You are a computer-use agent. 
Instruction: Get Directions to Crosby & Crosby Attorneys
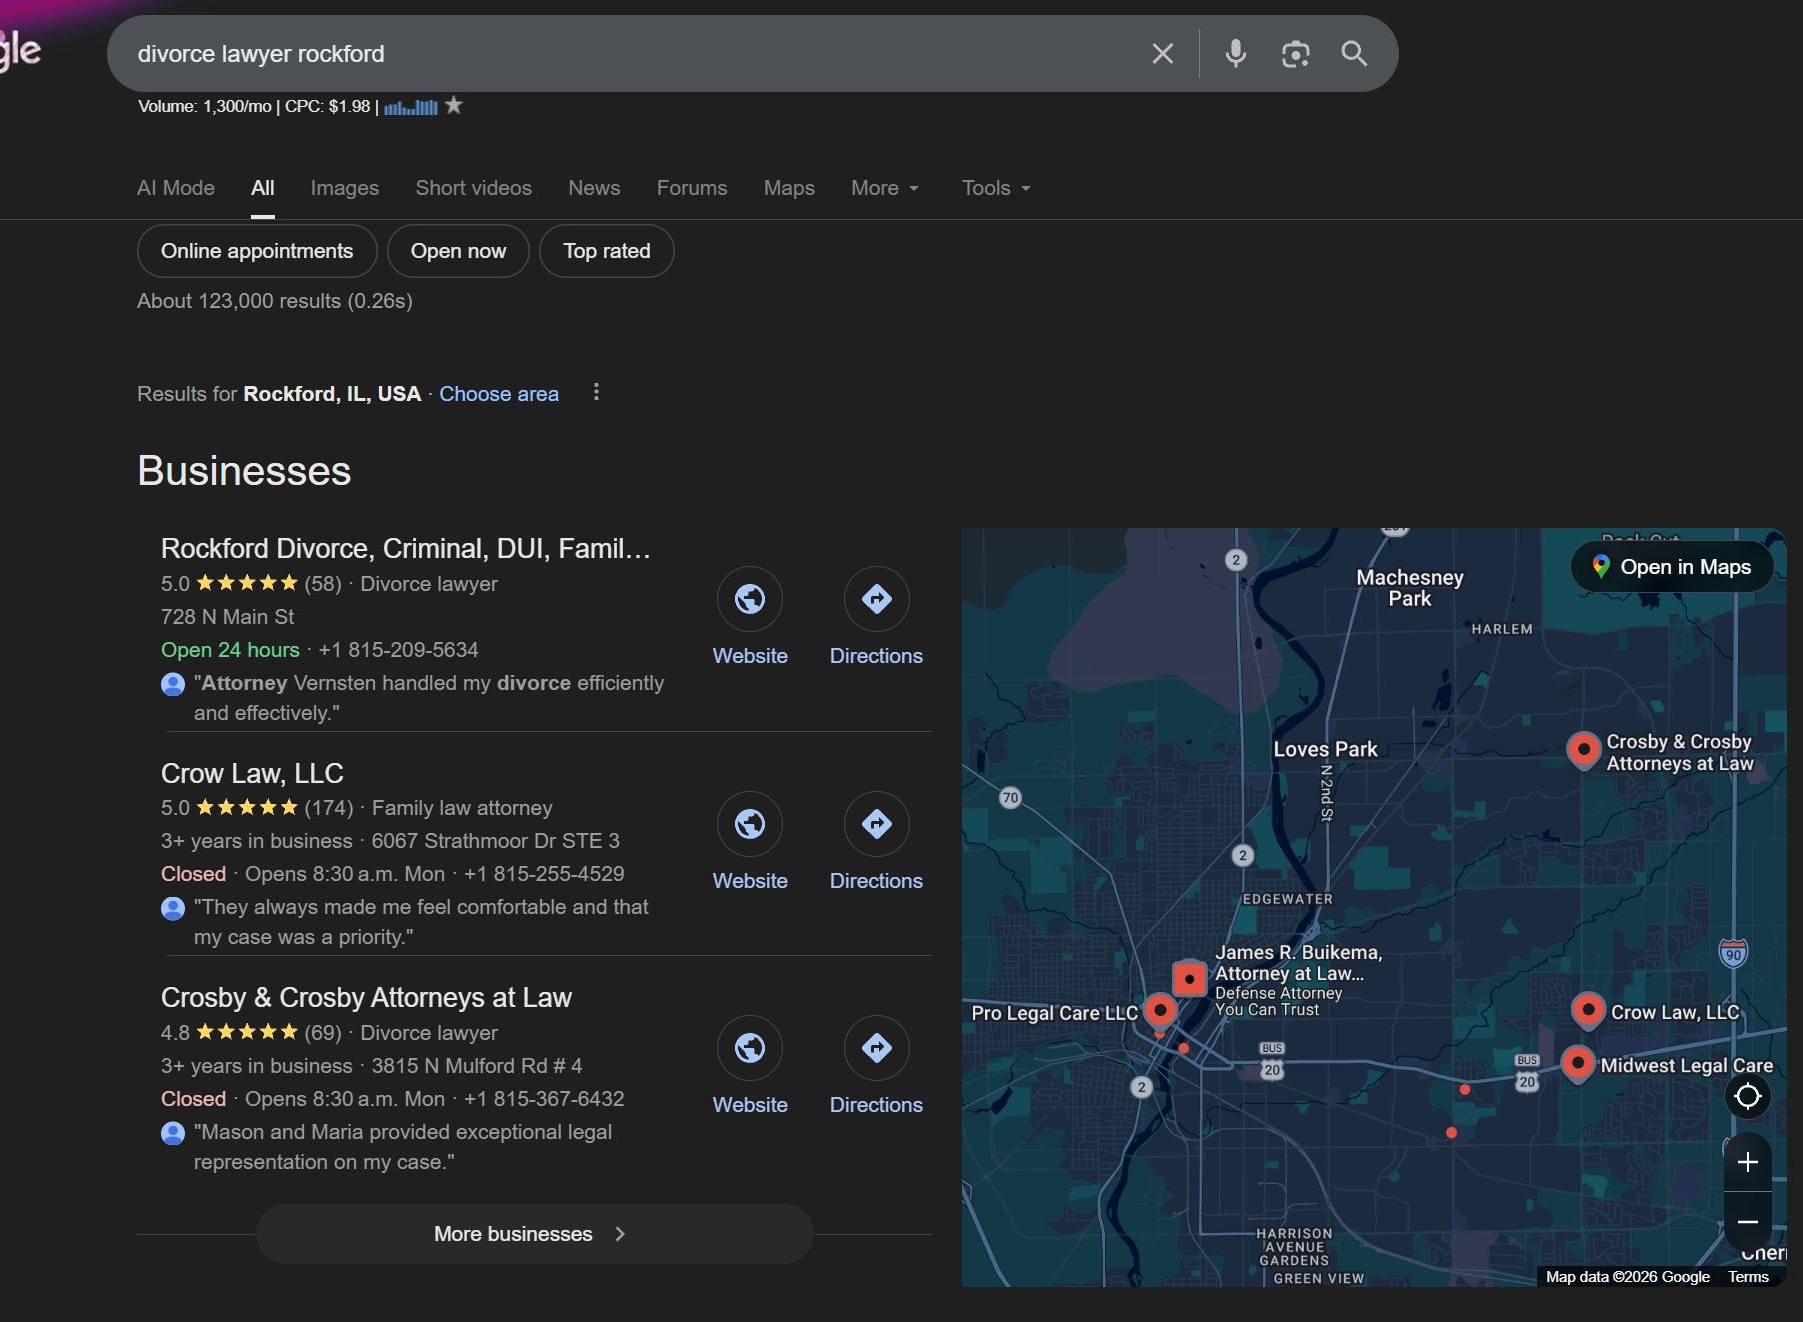(x=876, y=1047)
